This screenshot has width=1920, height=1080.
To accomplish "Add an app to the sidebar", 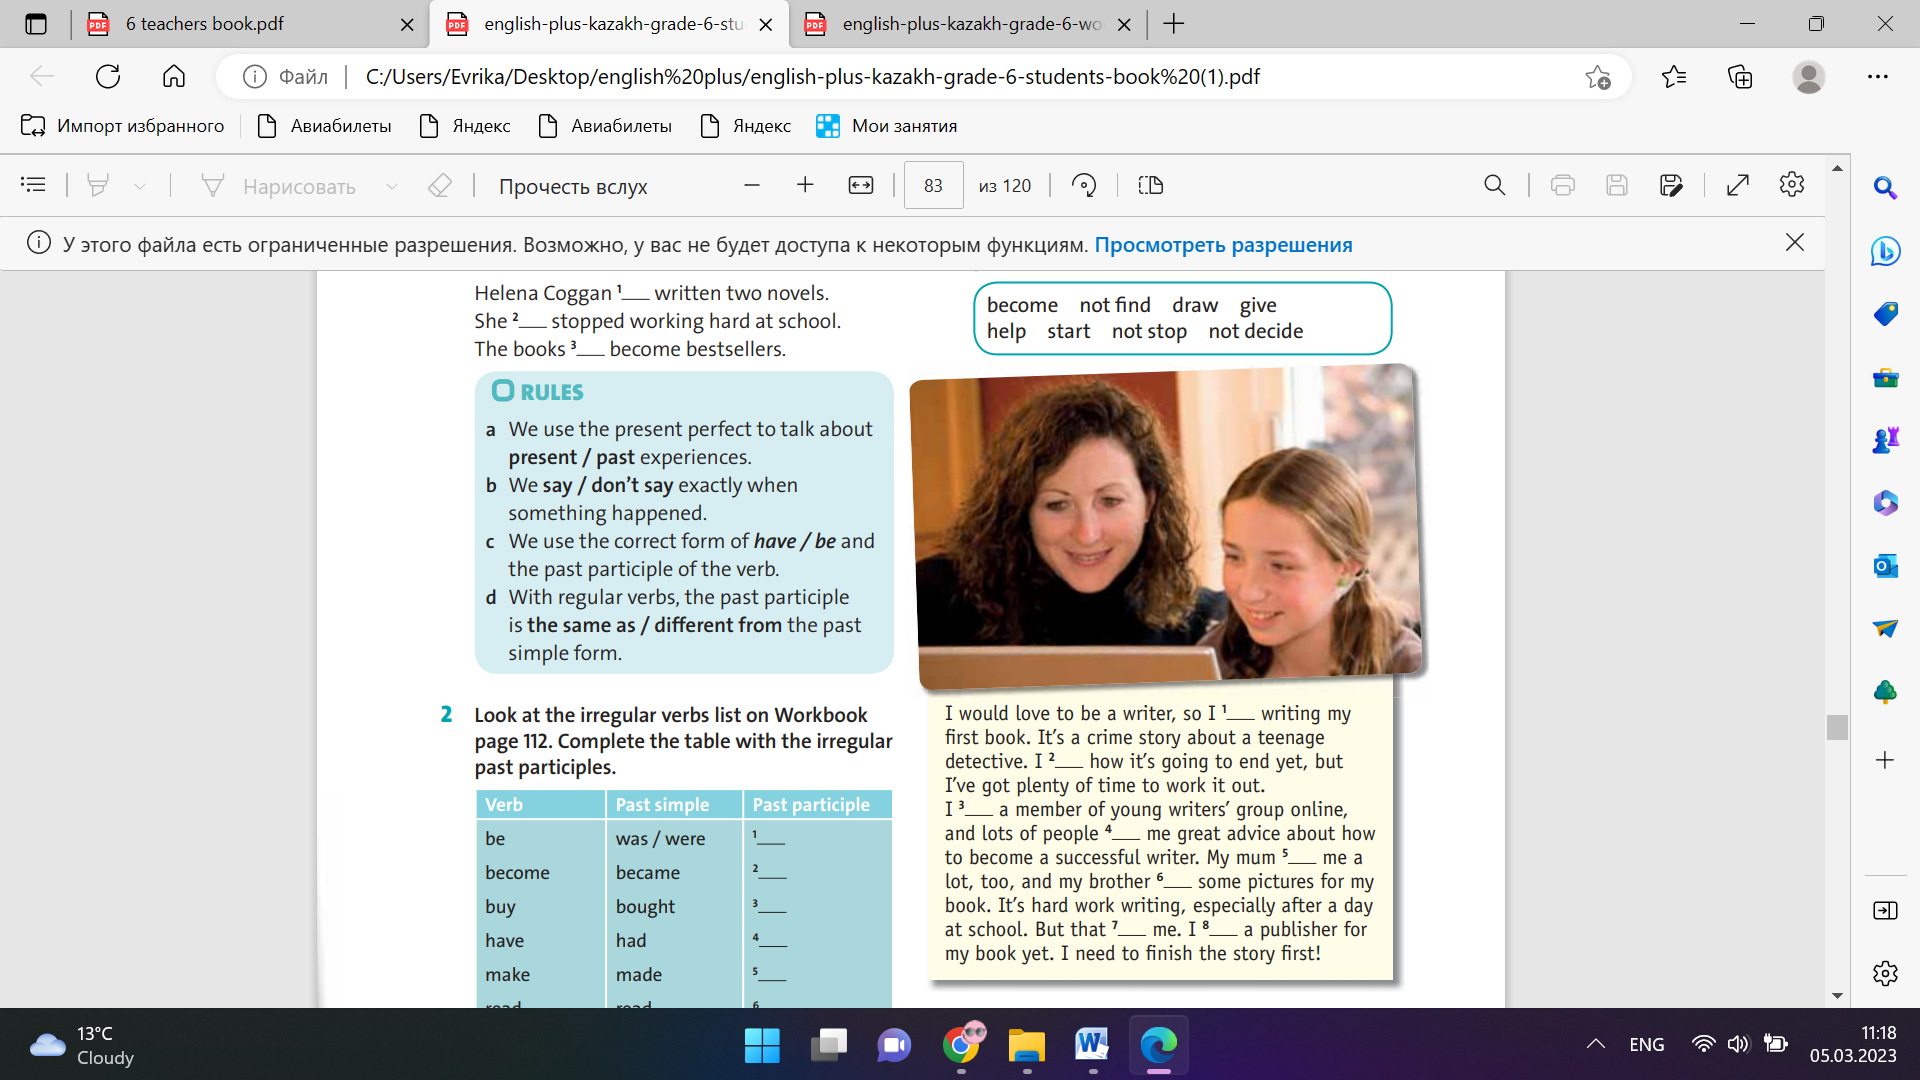I will [x=1885, y=760].
